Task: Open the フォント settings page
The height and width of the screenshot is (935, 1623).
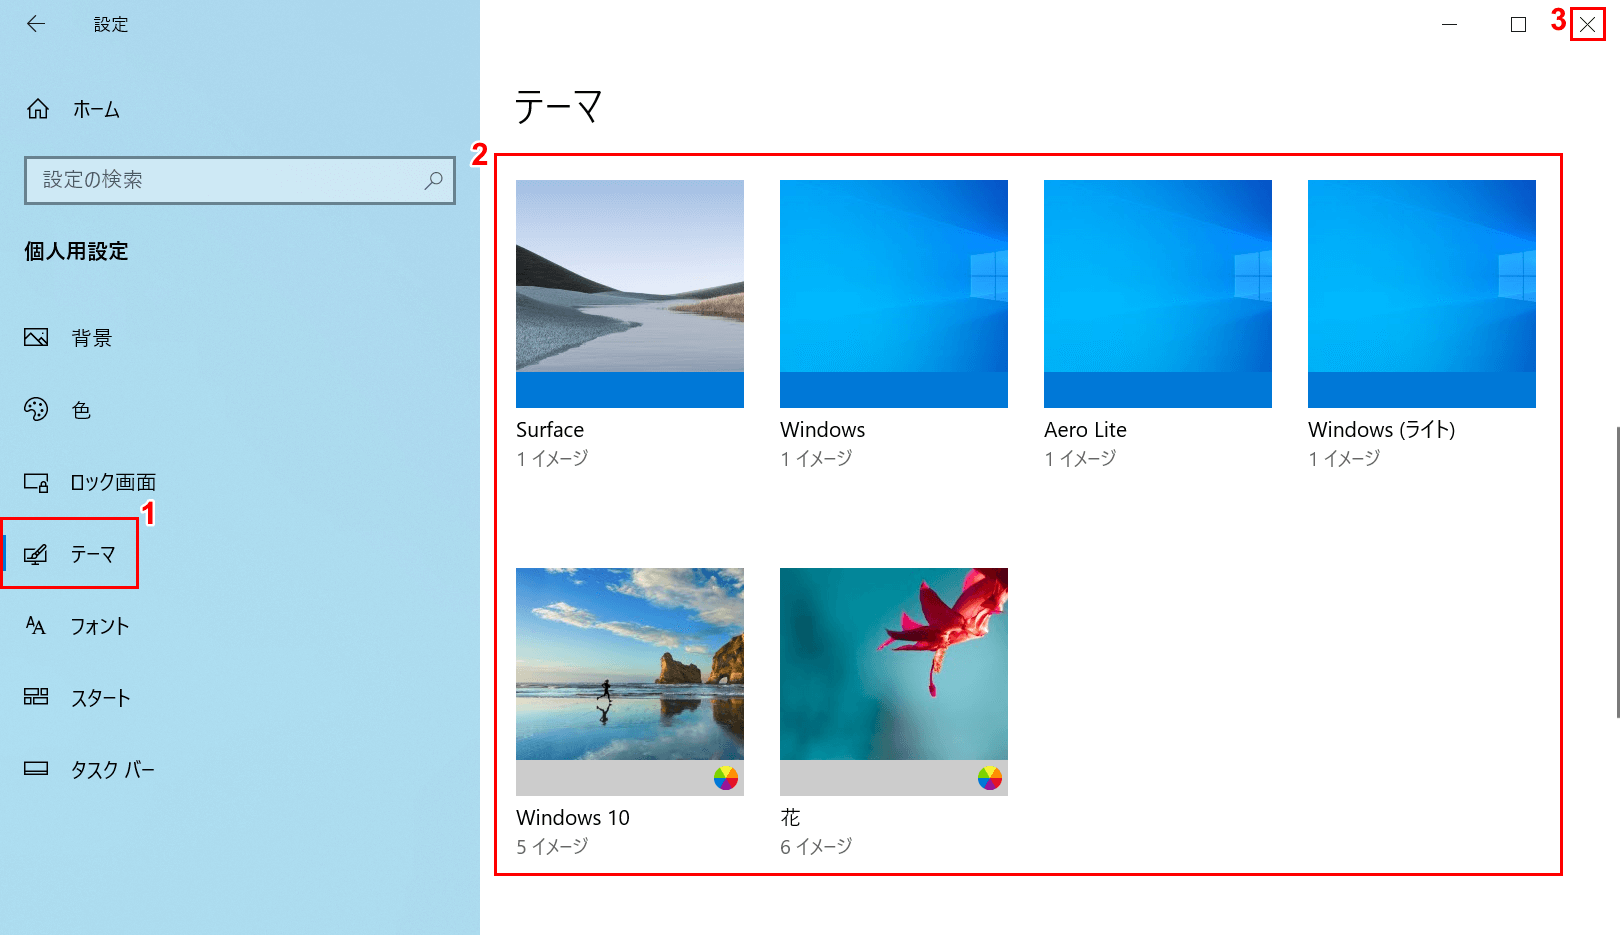Action: 100,626
